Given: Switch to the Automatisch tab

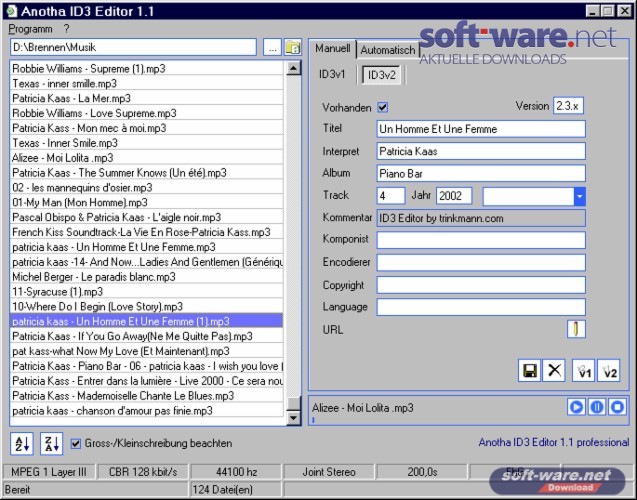Looking at the screenshot, I should 388,50.
